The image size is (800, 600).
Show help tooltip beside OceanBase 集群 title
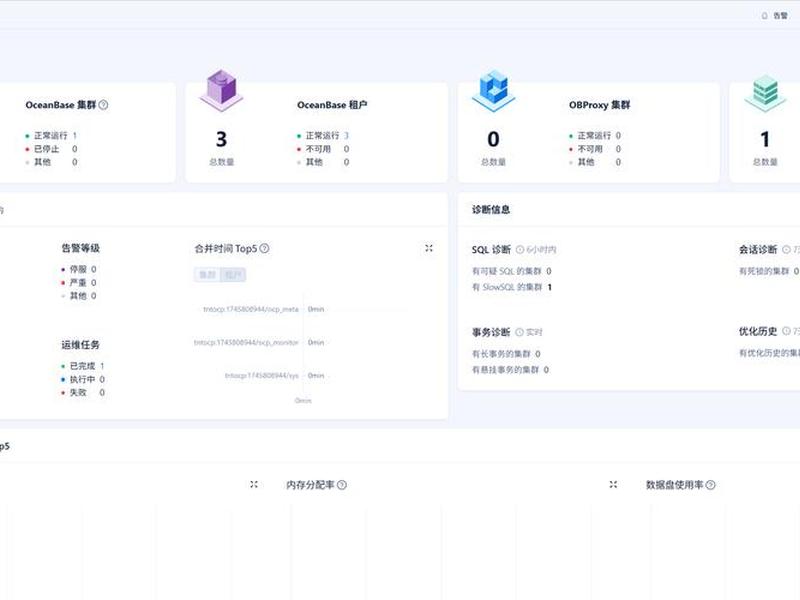(103, 105)
